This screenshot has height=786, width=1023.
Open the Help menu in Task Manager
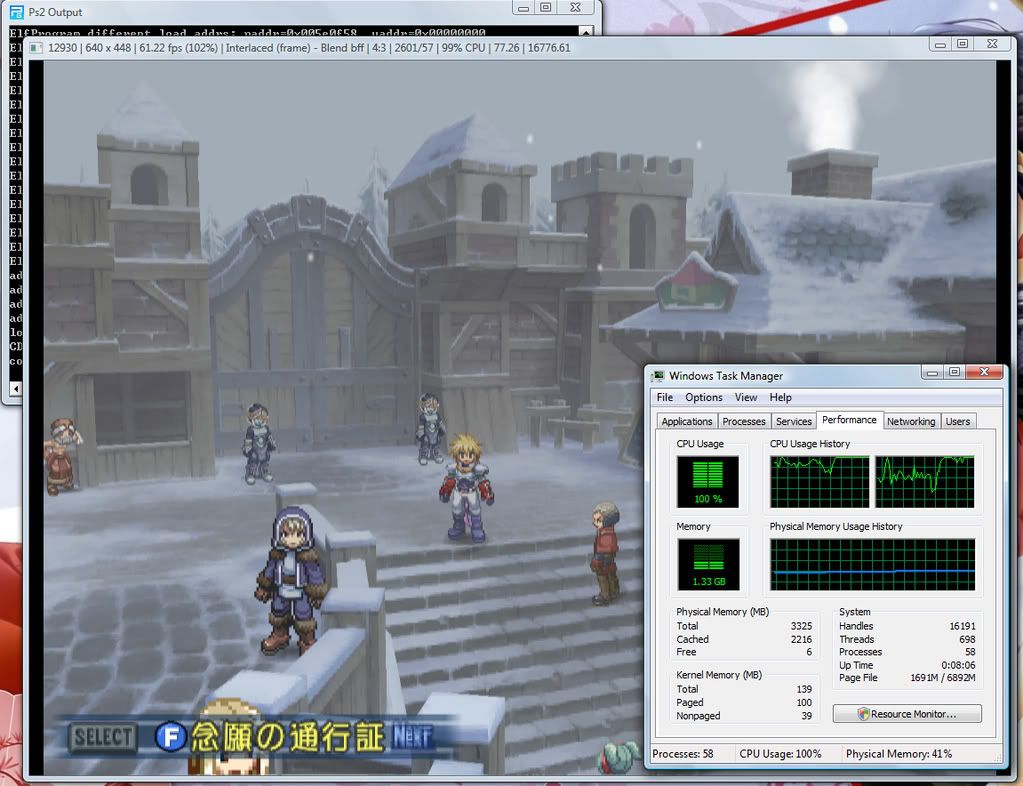click(781, 397)
